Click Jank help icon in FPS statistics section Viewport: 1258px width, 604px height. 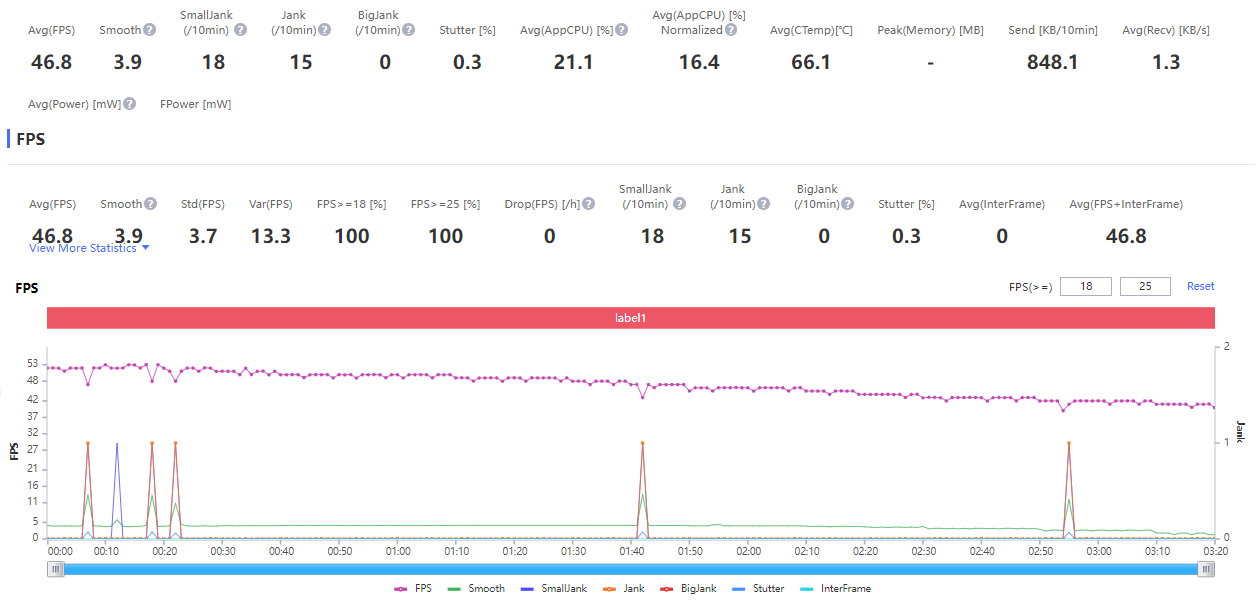(763, 204)
